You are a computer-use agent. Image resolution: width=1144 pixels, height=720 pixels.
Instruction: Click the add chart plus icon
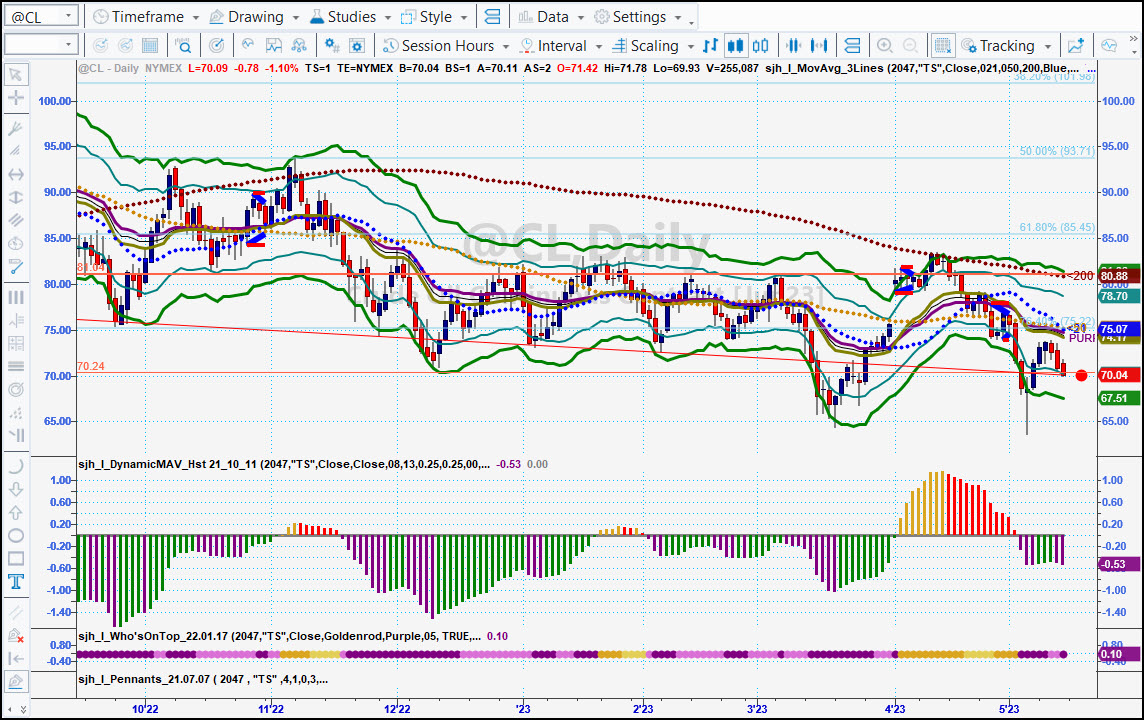pyautogui.click(x=1075, y=46)
